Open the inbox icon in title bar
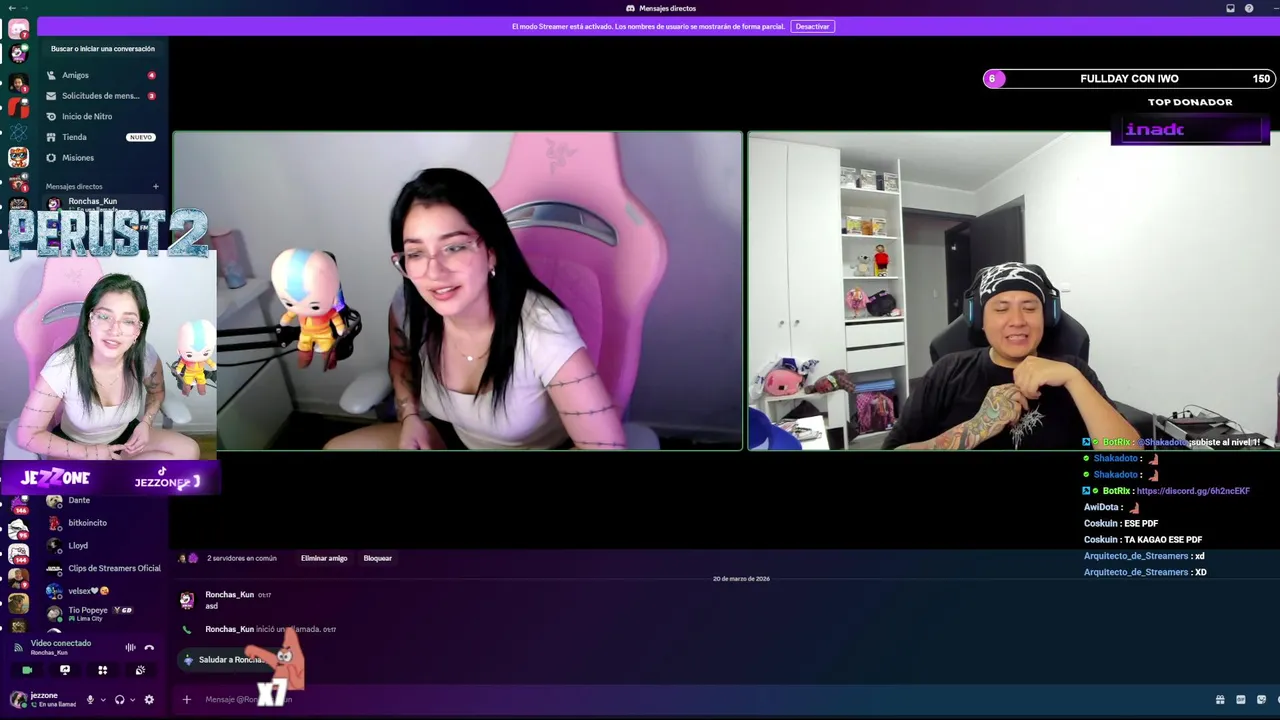 [1230, 8]
